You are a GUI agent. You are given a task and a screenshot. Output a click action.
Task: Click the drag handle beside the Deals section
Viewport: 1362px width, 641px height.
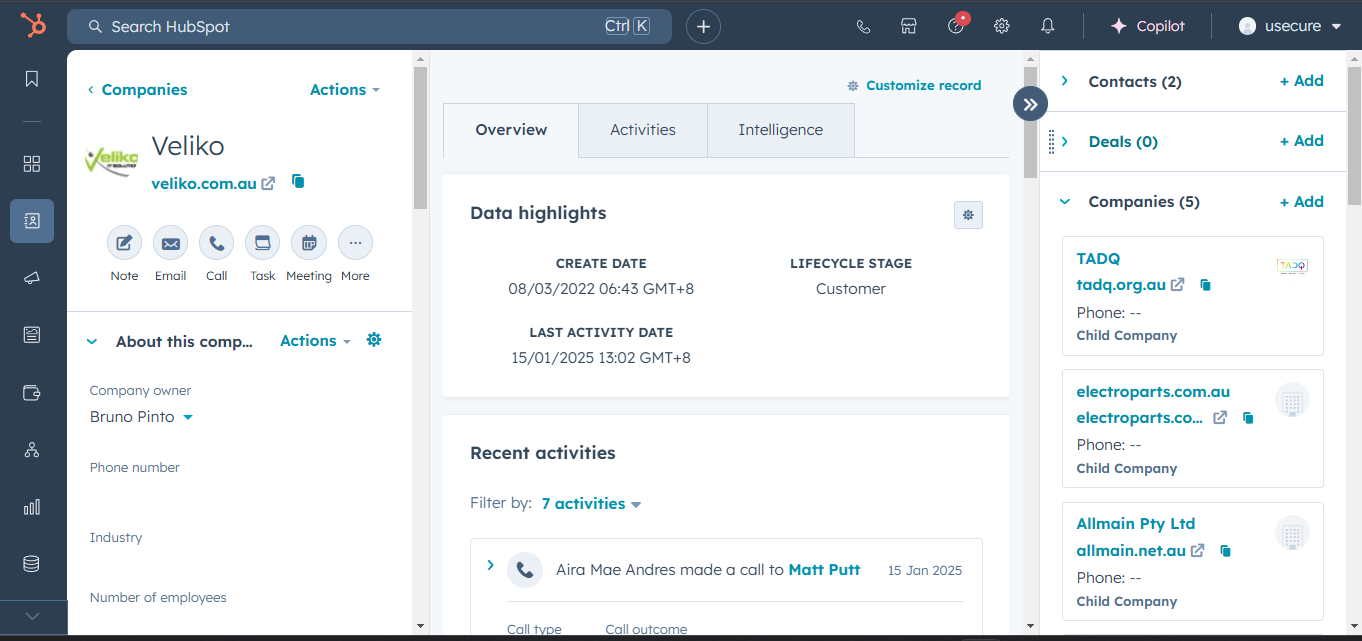point(1052,142)
